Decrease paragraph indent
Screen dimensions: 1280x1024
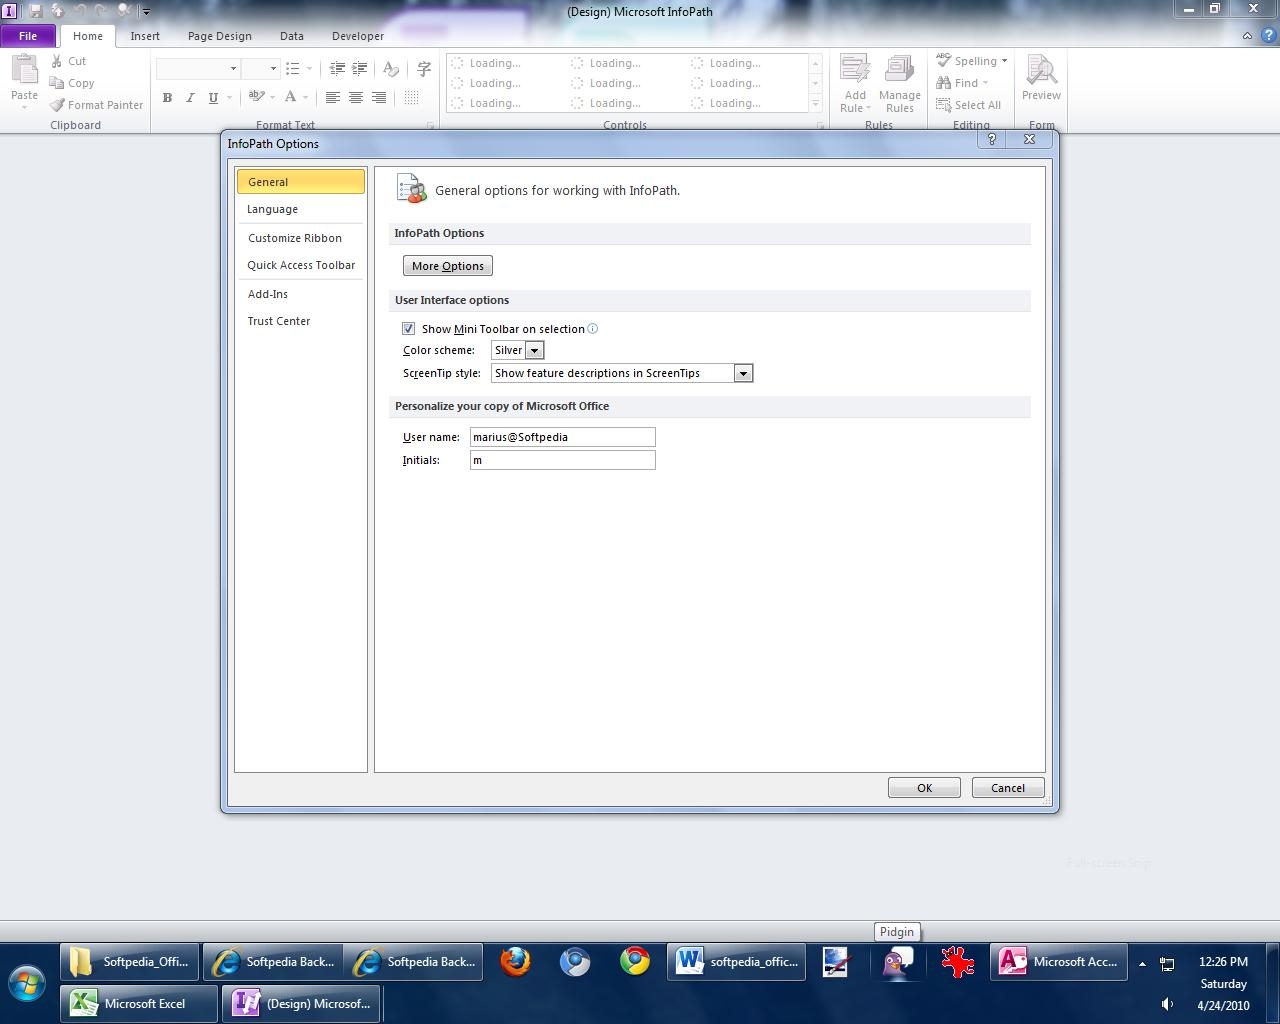pyautogui.click(x=337, y=68)
